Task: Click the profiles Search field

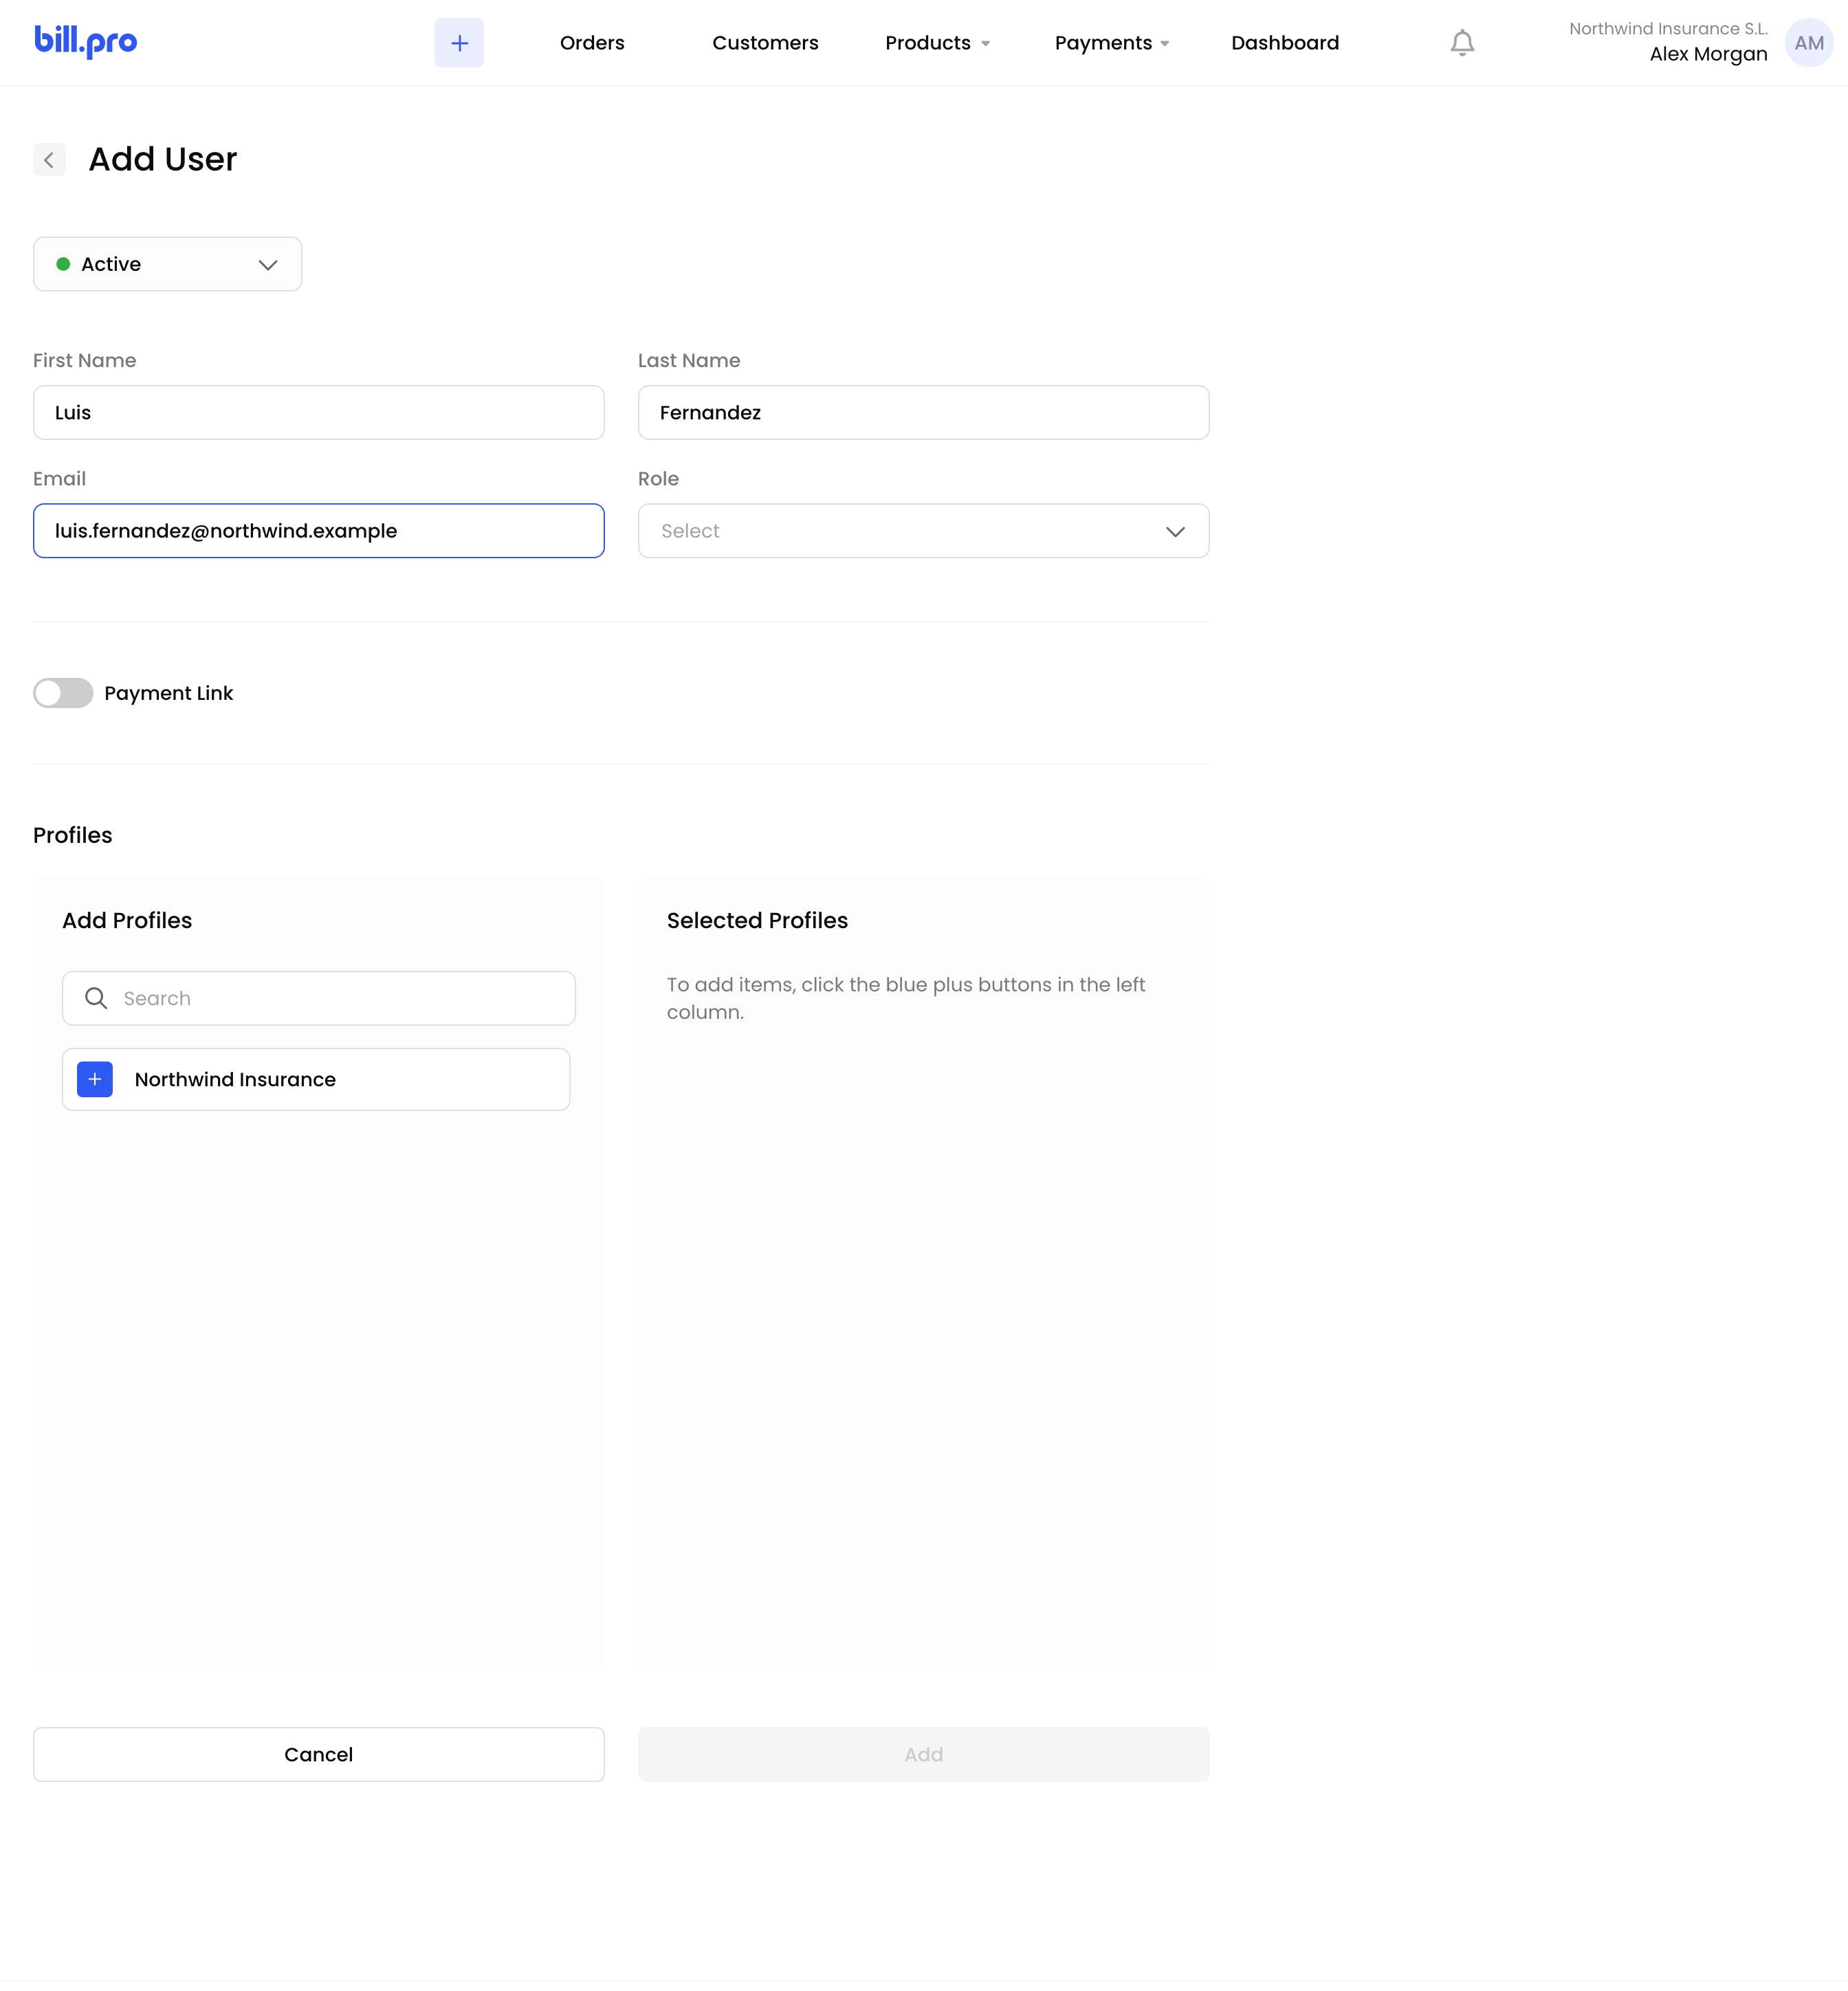Action: 319,998
